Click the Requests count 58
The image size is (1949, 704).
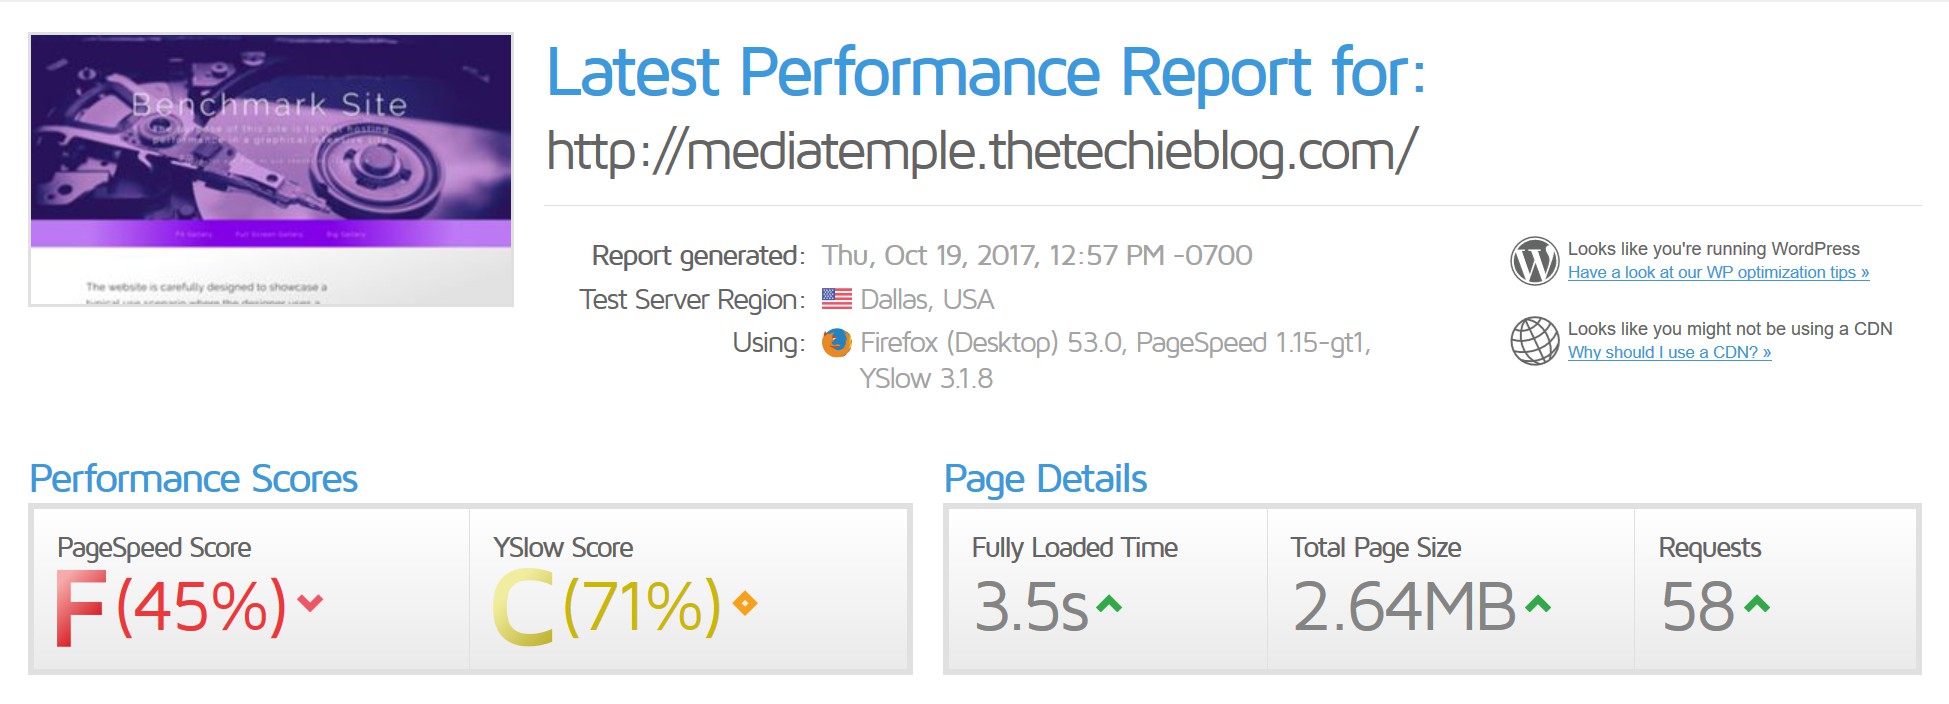pyautogui.click(x=1697, y=607)
